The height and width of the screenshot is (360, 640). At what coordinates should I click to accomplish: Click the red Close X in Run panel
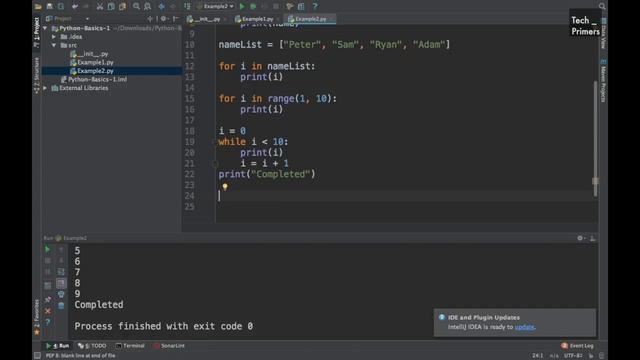(x=48, y=311)
